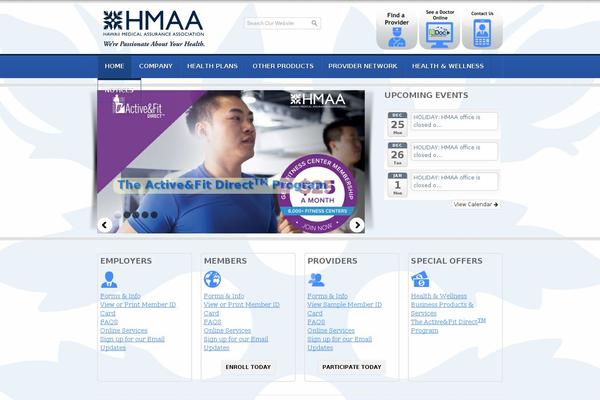Open Members FAQS link

coord(212,322)
